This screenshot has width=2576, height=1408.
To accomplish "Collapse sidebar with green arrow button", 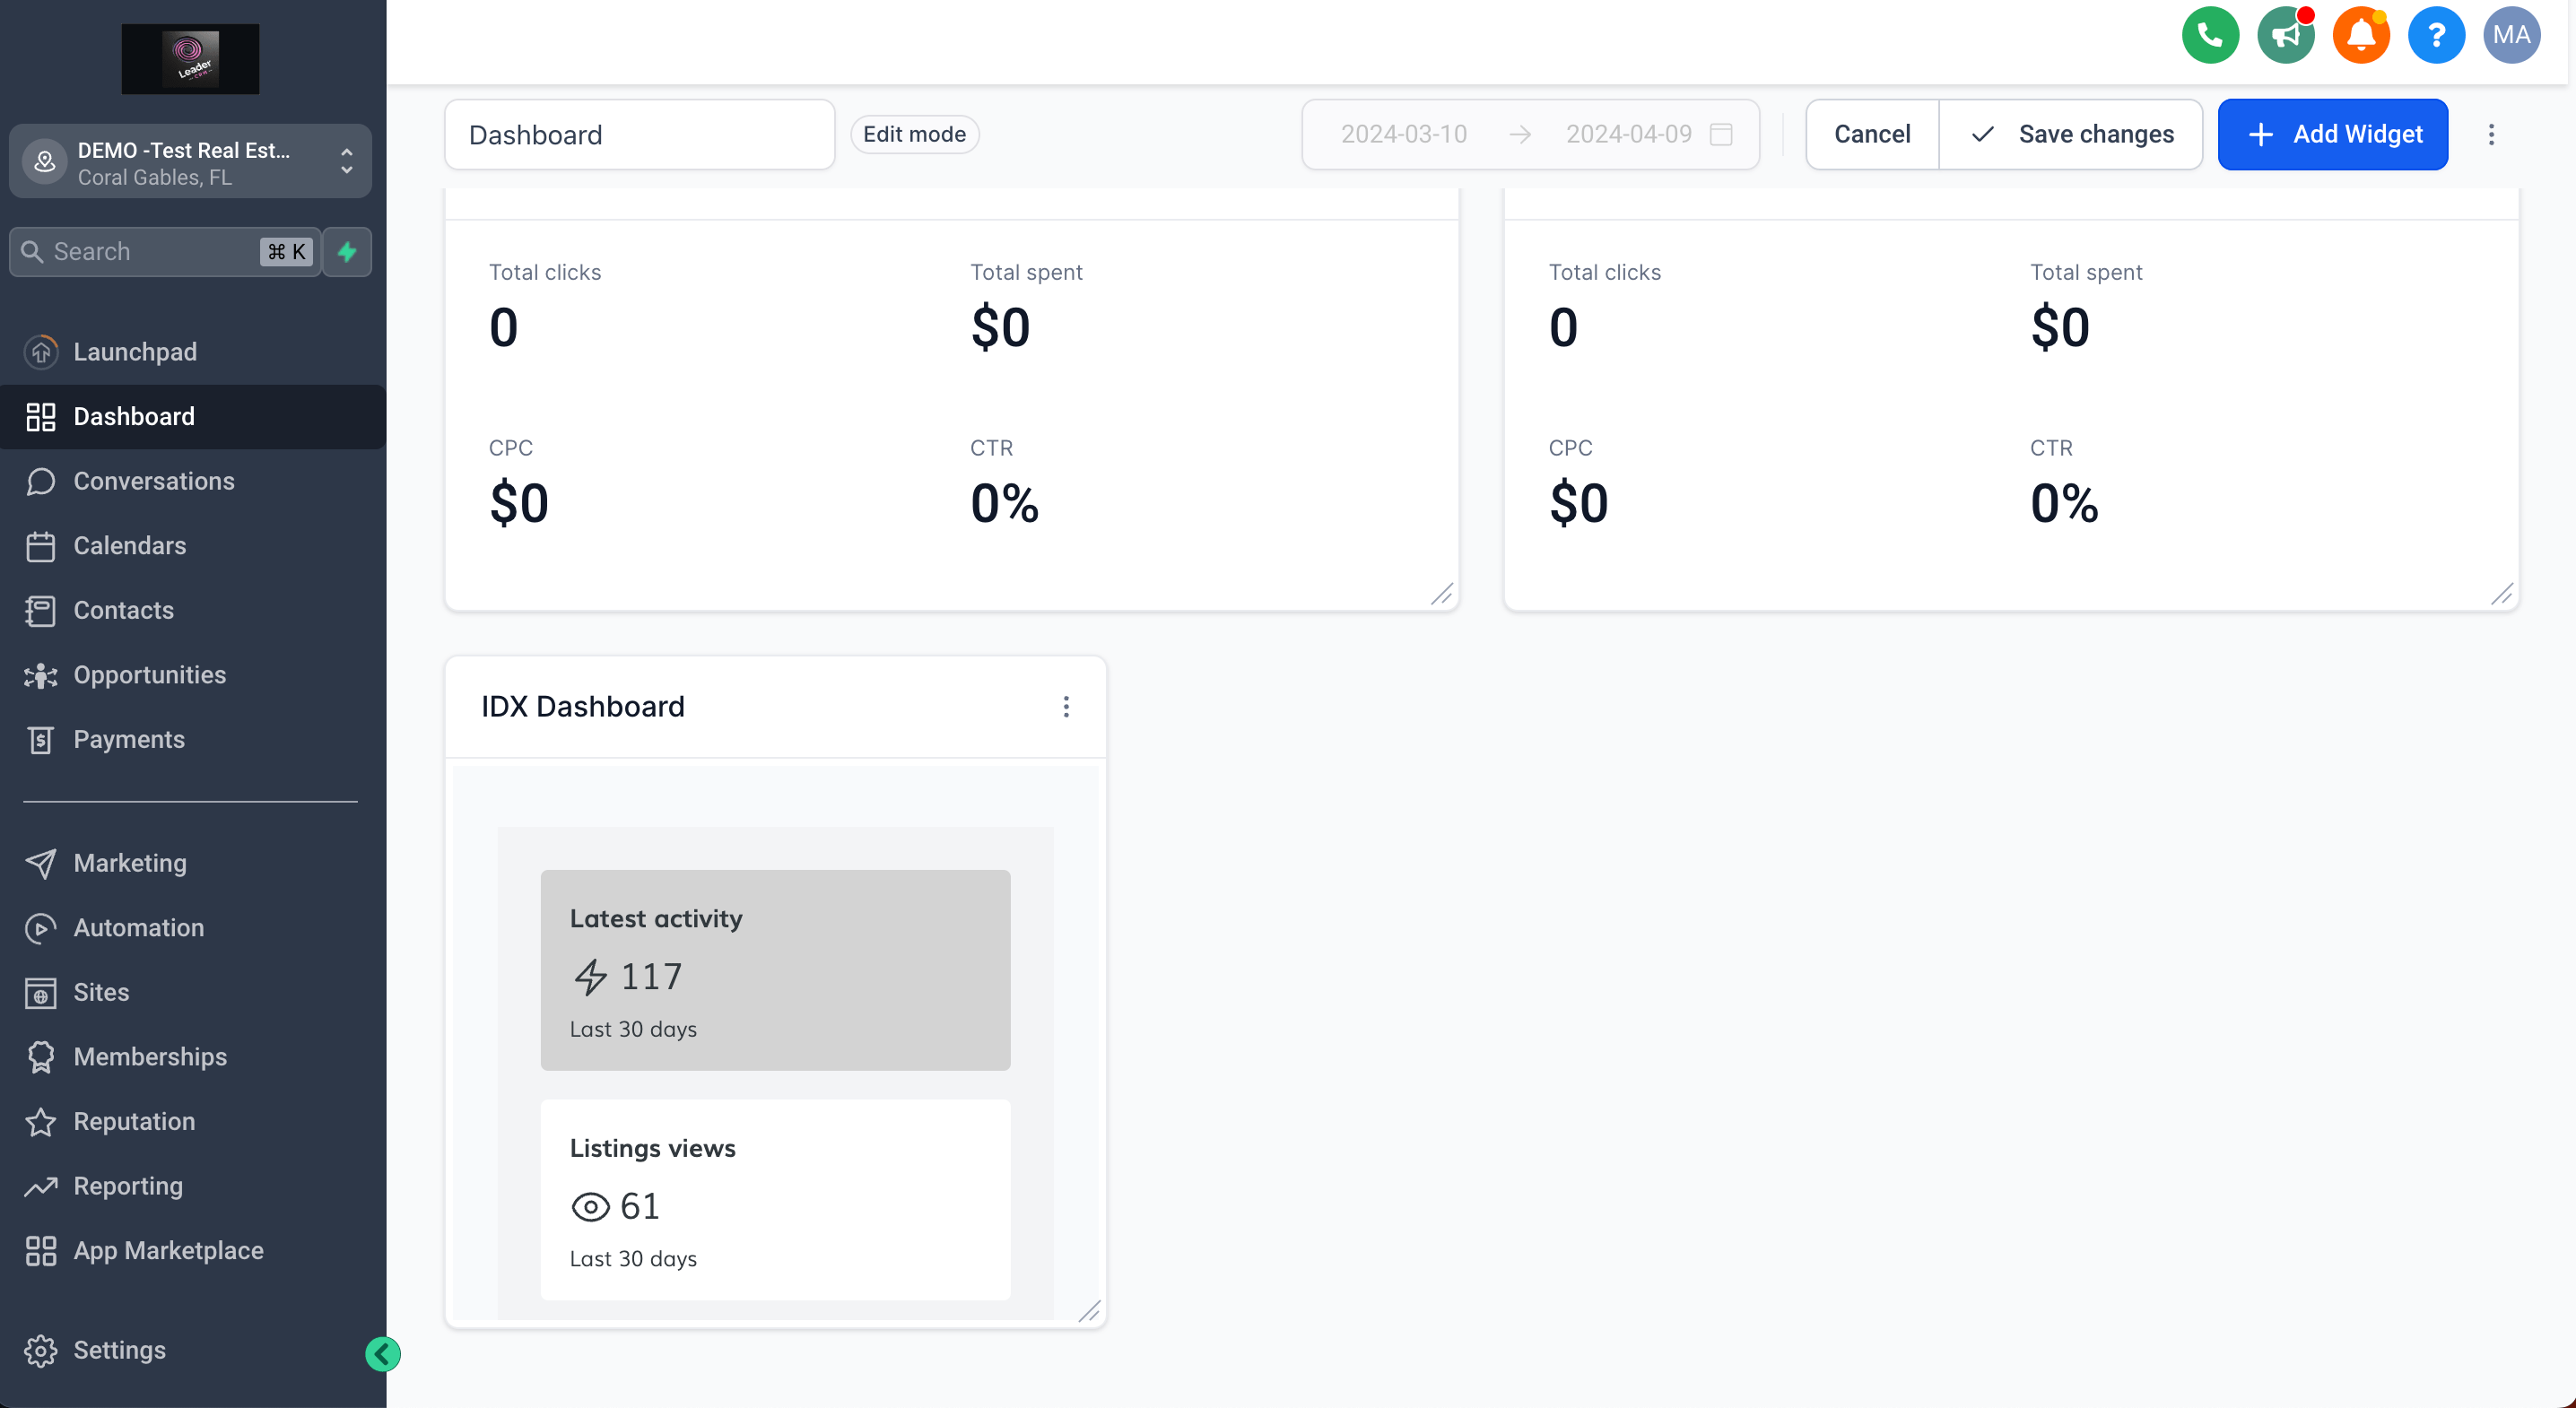I will (x=382, y=1353).
